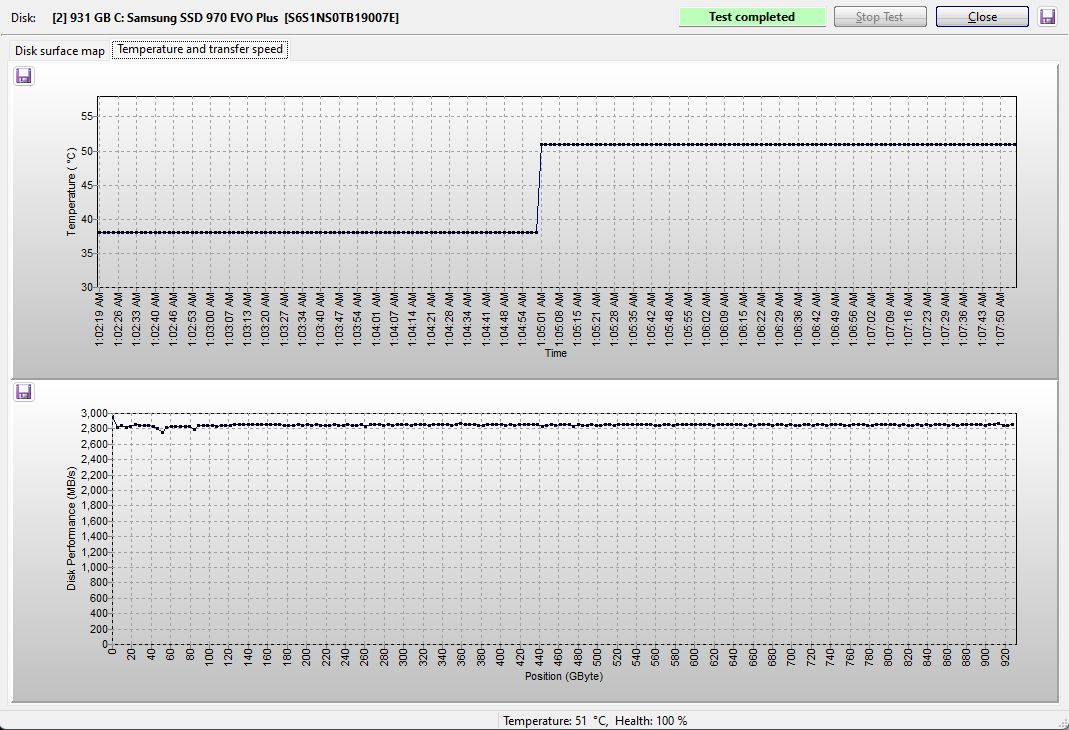Click the Time axis label under temperature chart
This screenshot has height=730, width=1069.
point(555,353)
